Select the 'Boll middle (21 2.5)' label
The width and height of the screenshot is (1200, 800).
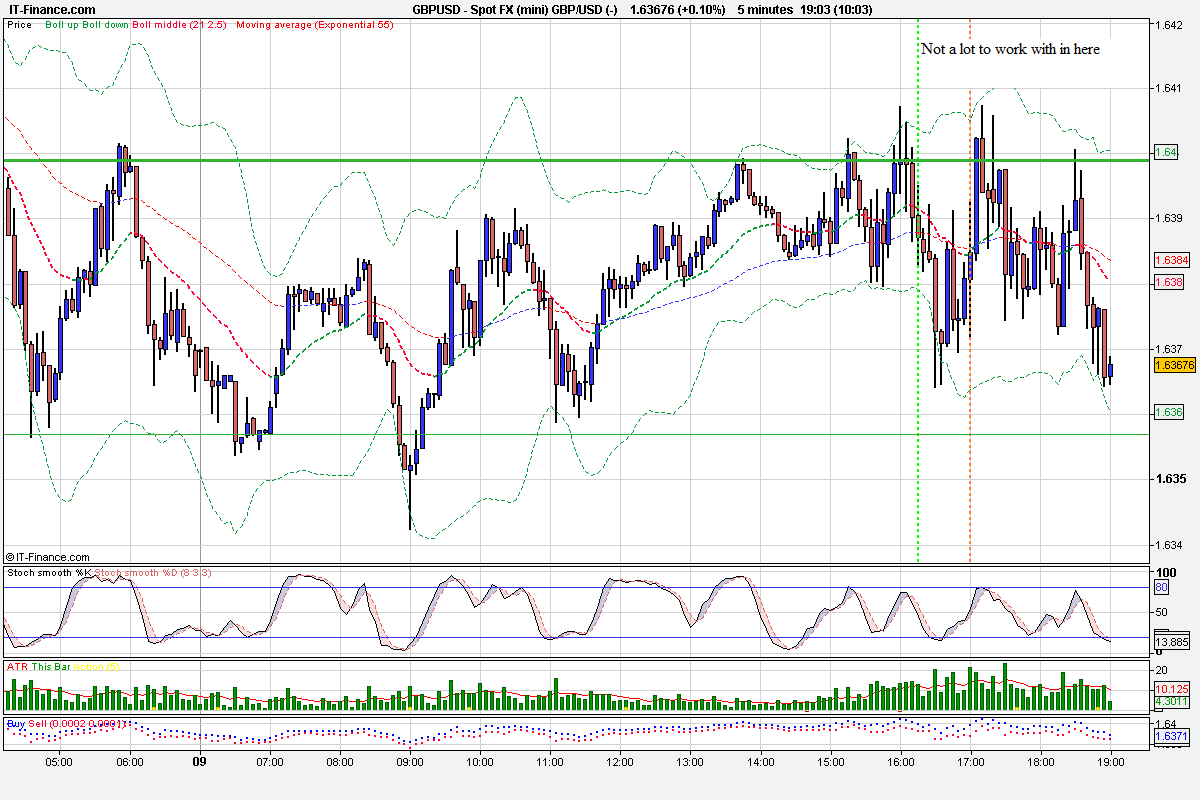181,24
